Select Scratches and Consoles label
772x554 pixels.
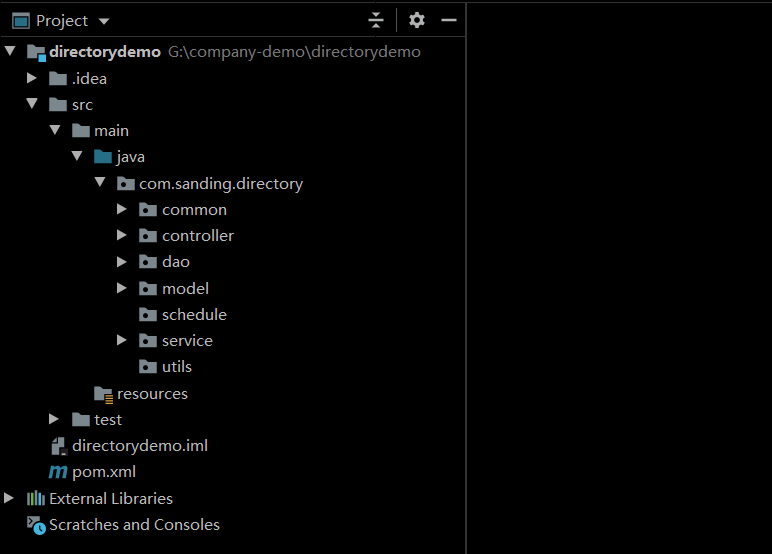click(x=134, y=525)
